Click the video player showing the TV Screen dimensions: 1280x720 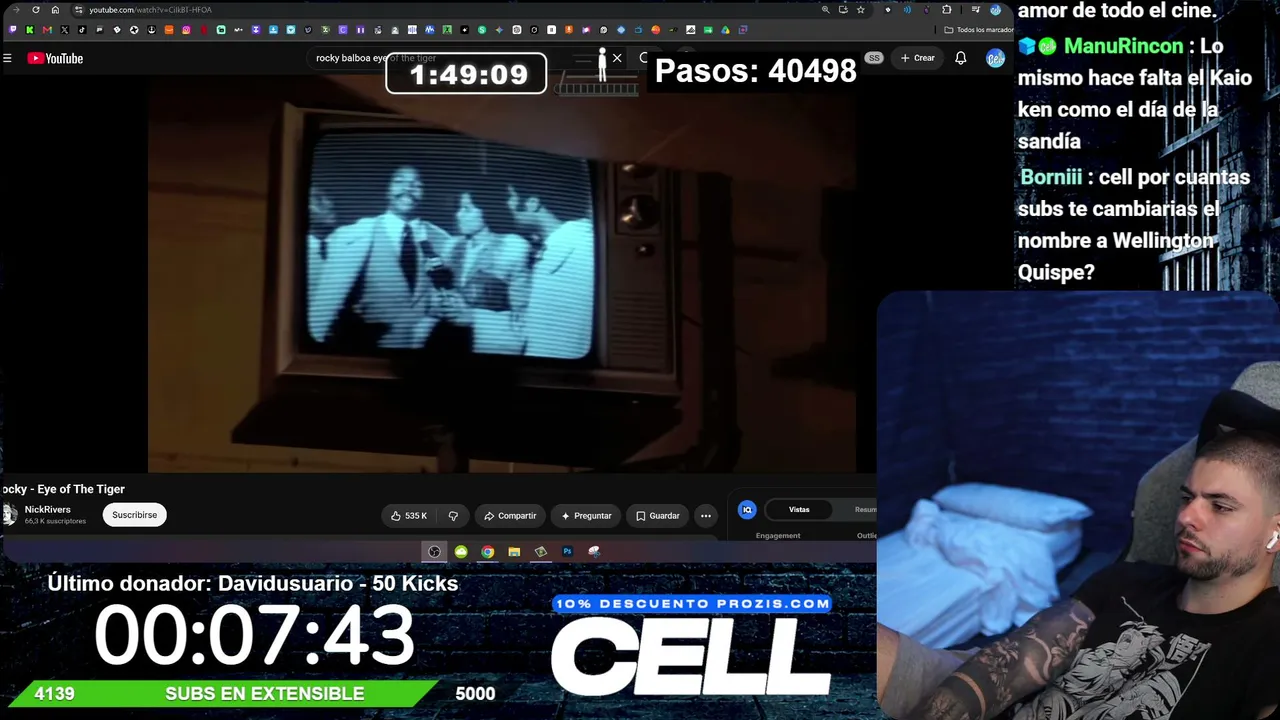click(x=502, y=275)
